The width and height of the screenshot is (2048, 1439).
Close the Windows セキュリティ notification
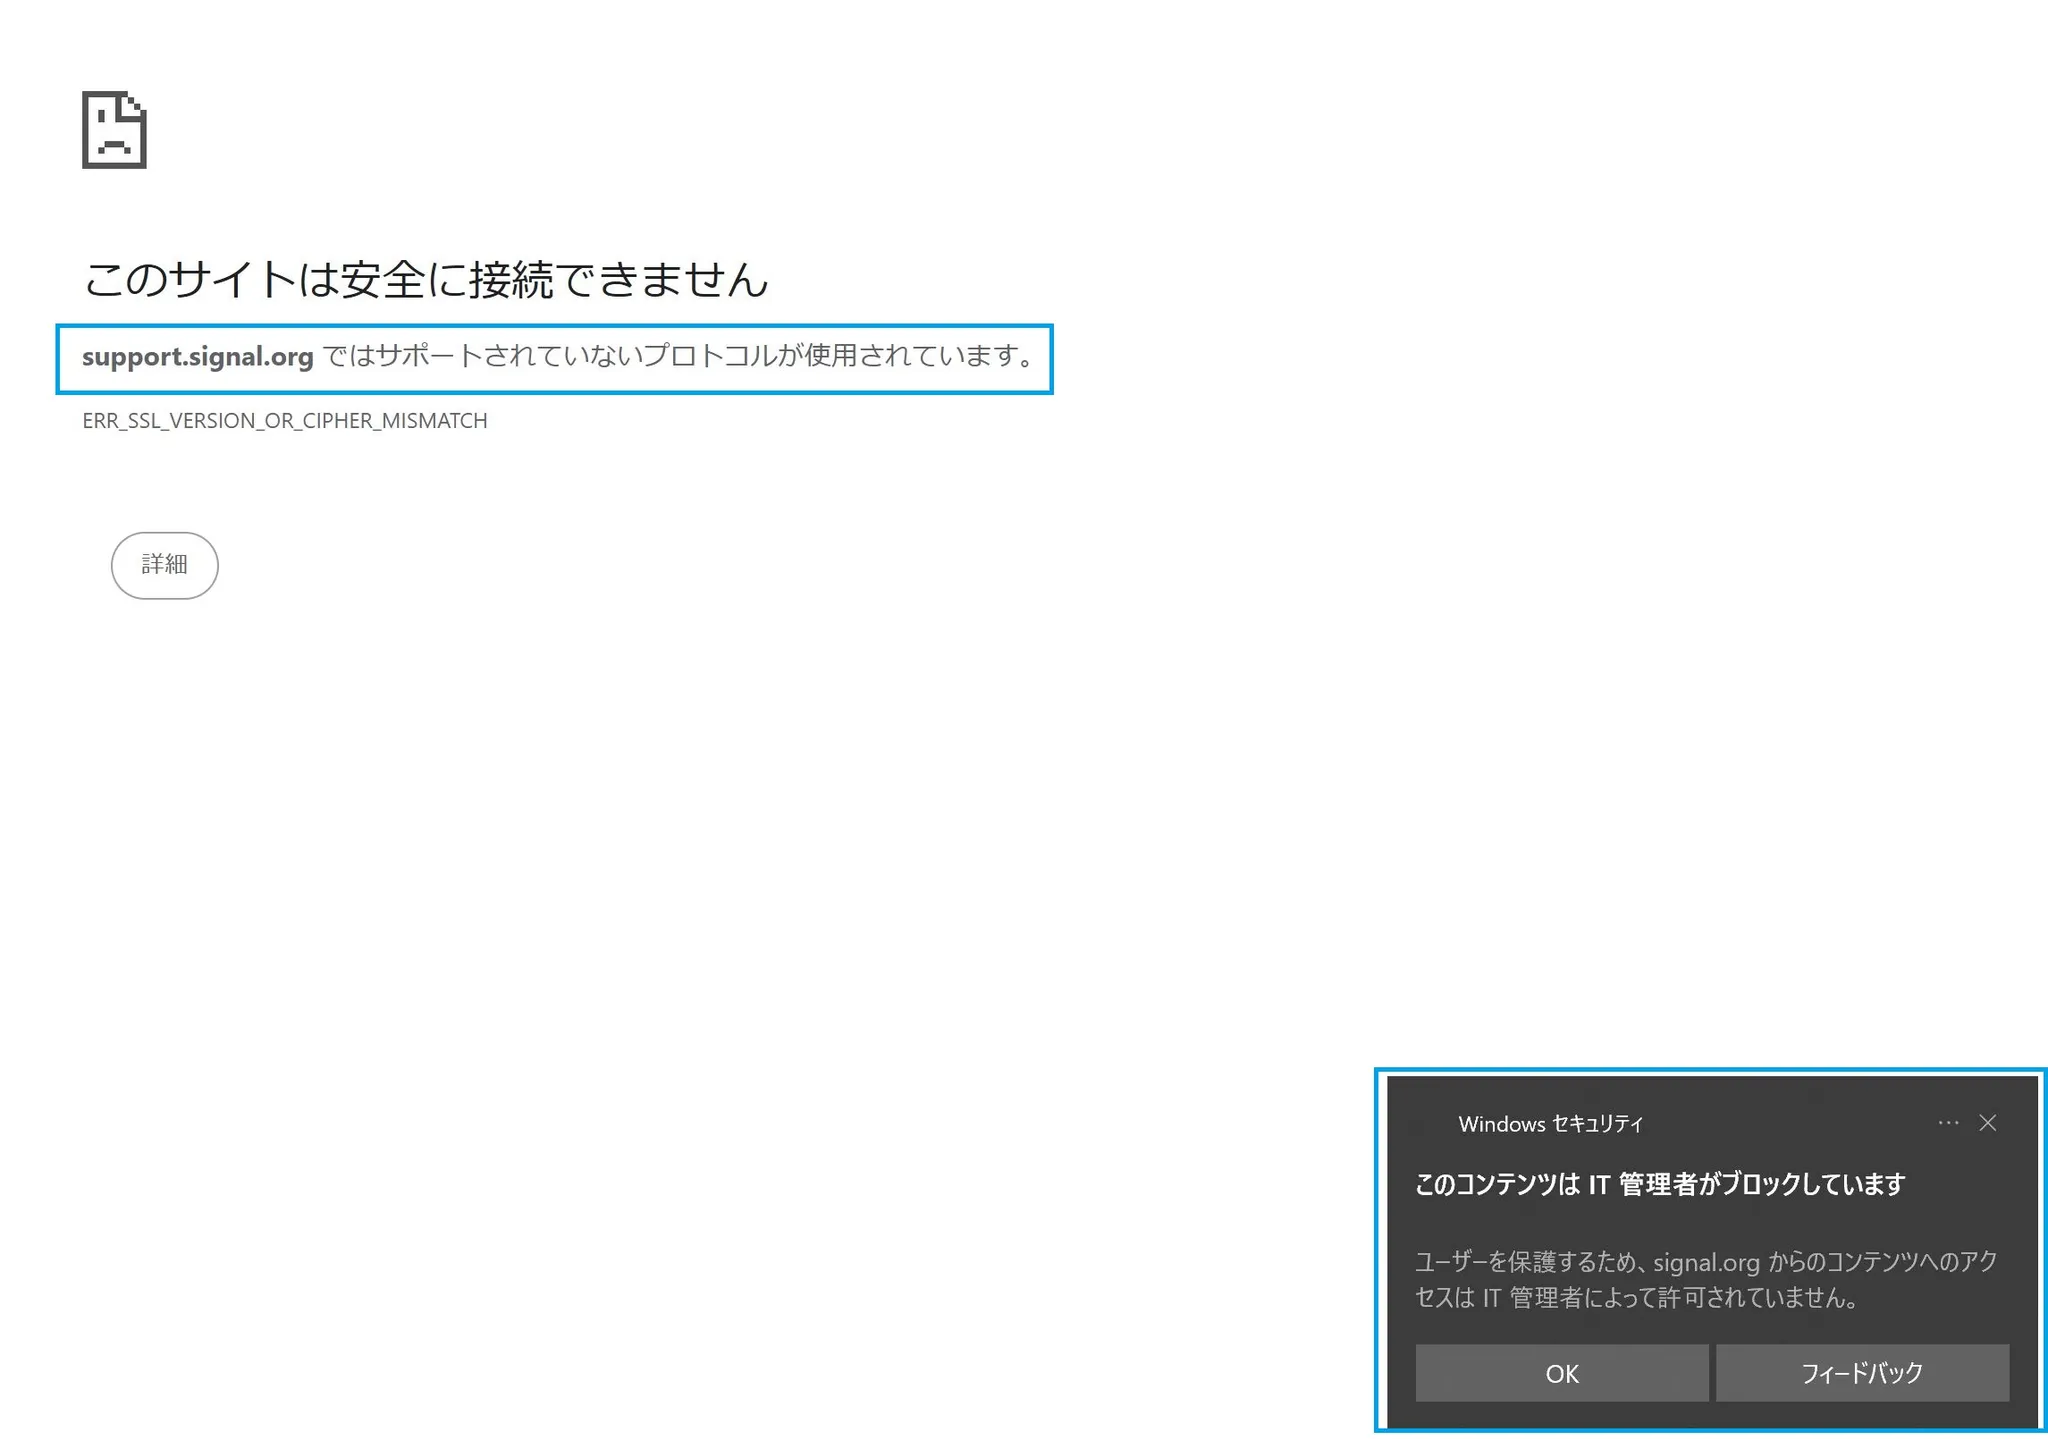click(1988, 1123)
